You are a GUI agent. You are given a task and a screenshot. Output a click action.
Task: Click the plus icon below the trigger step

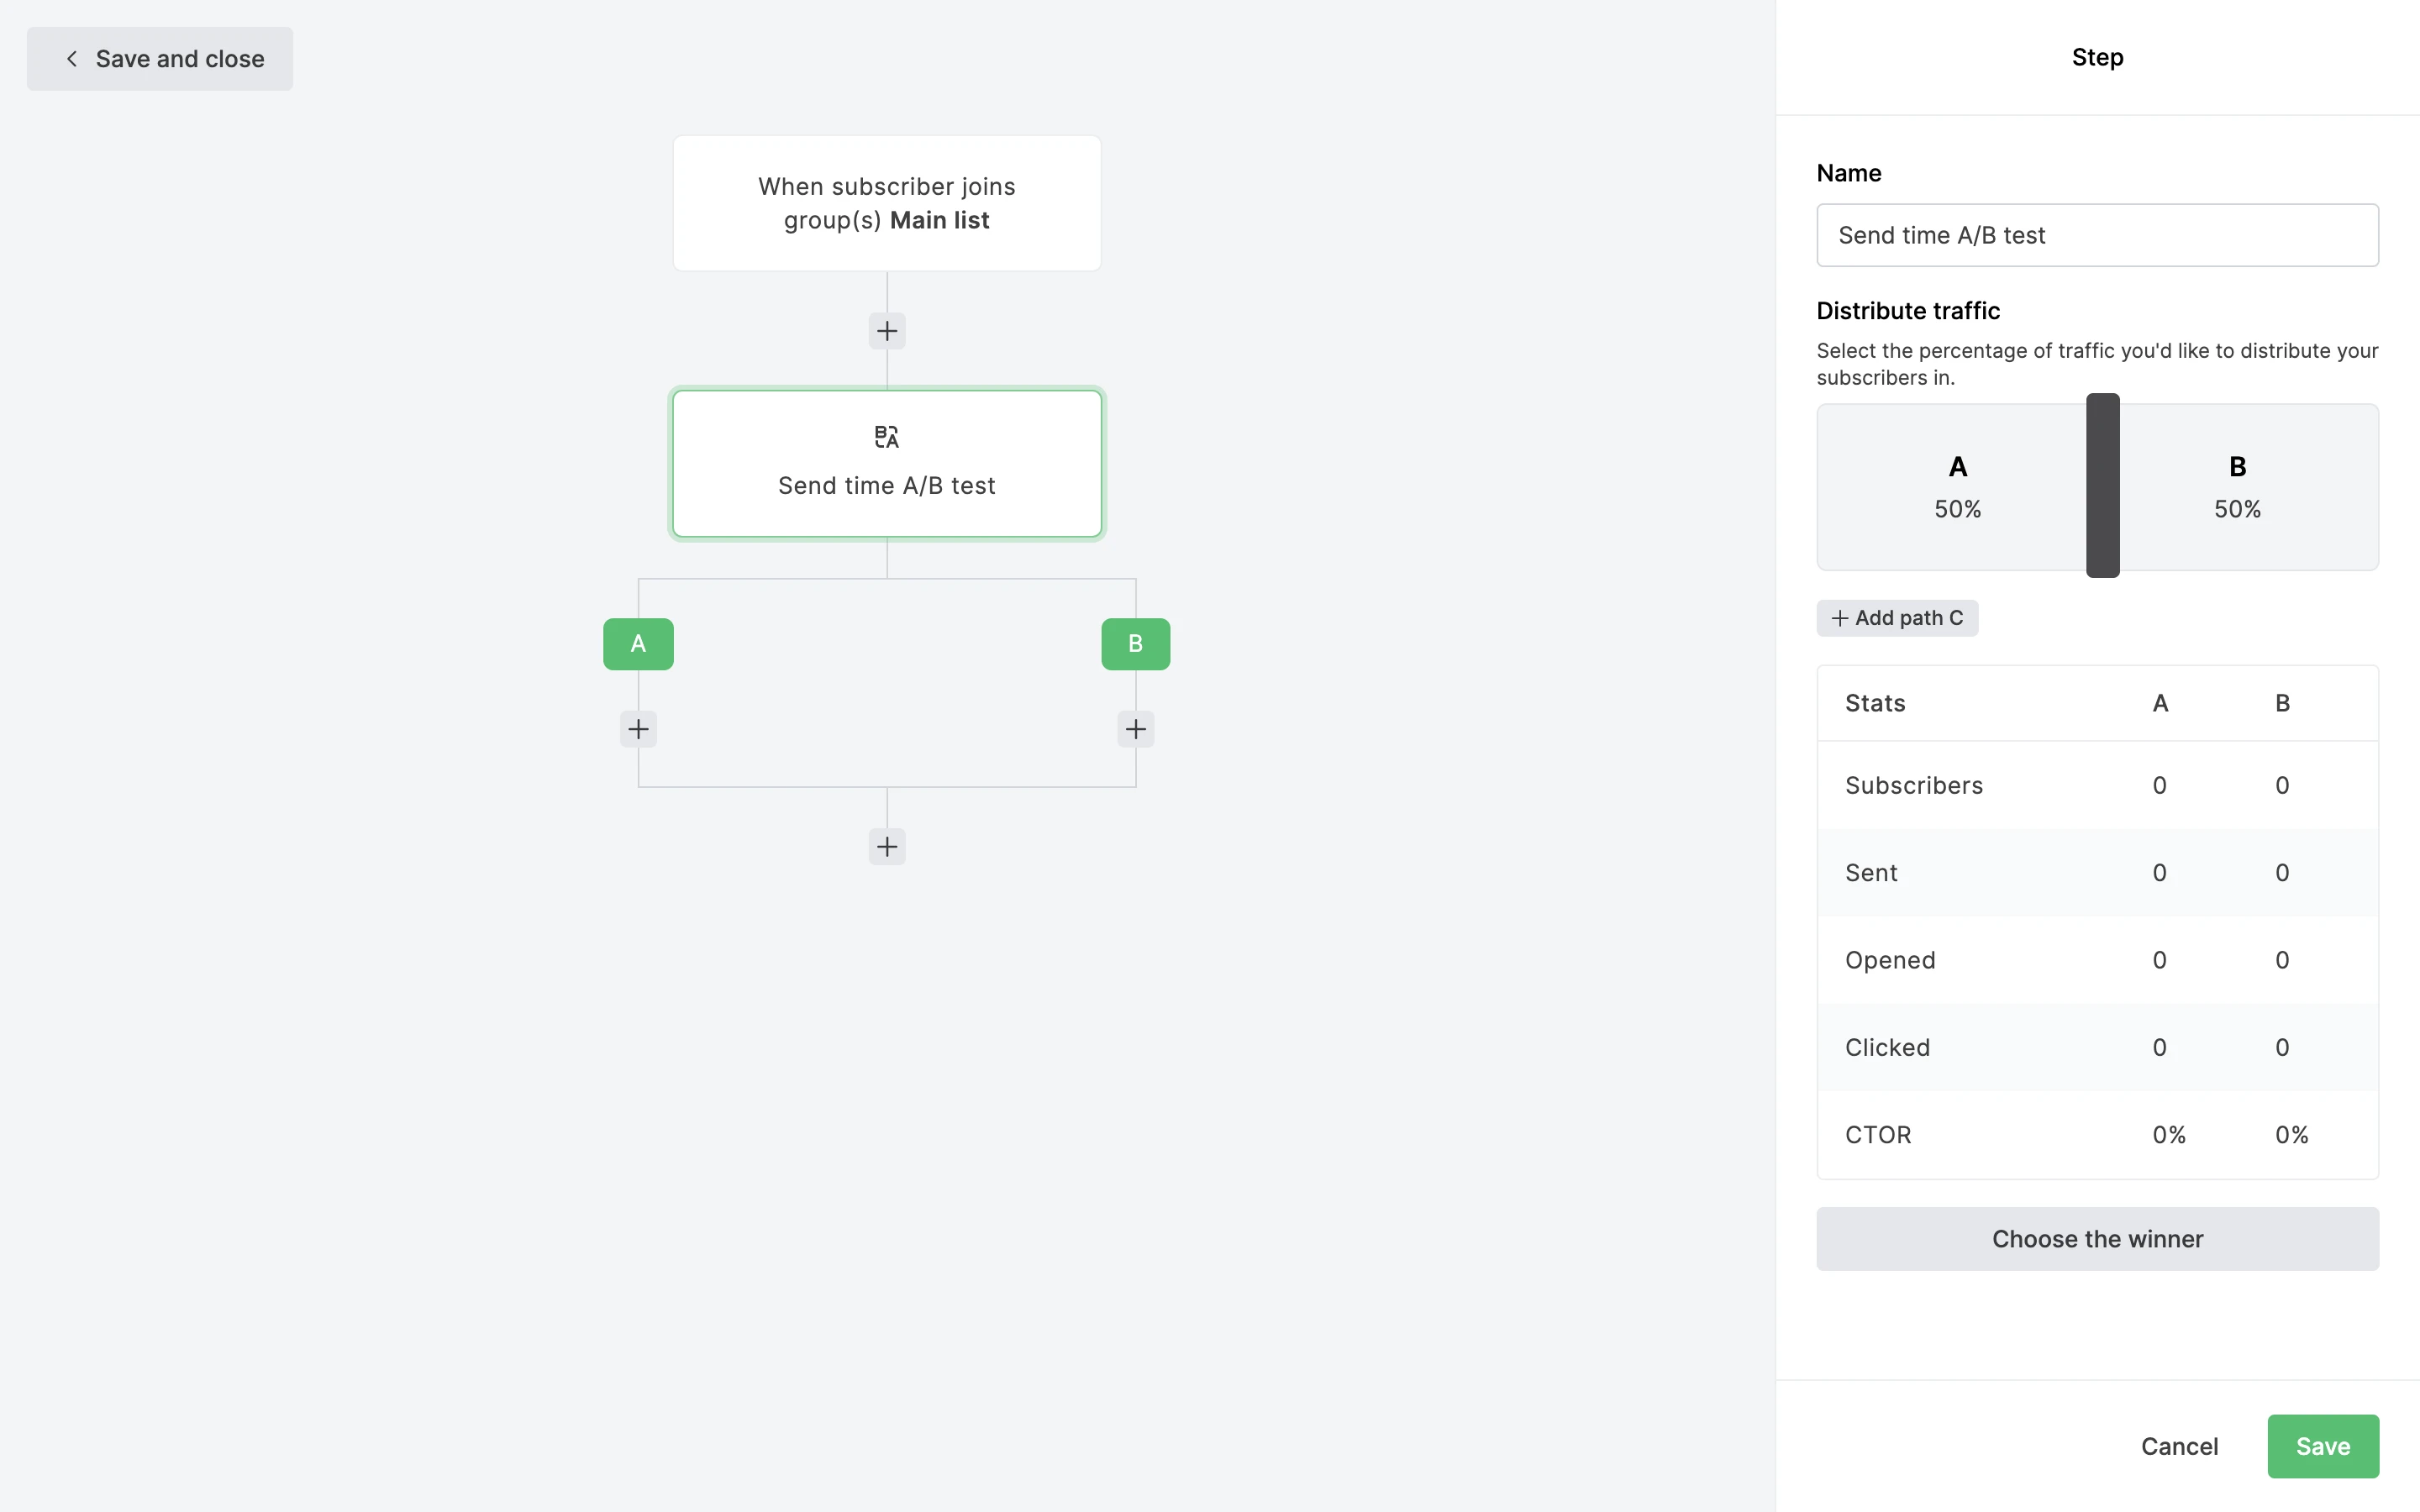[886, 331]
